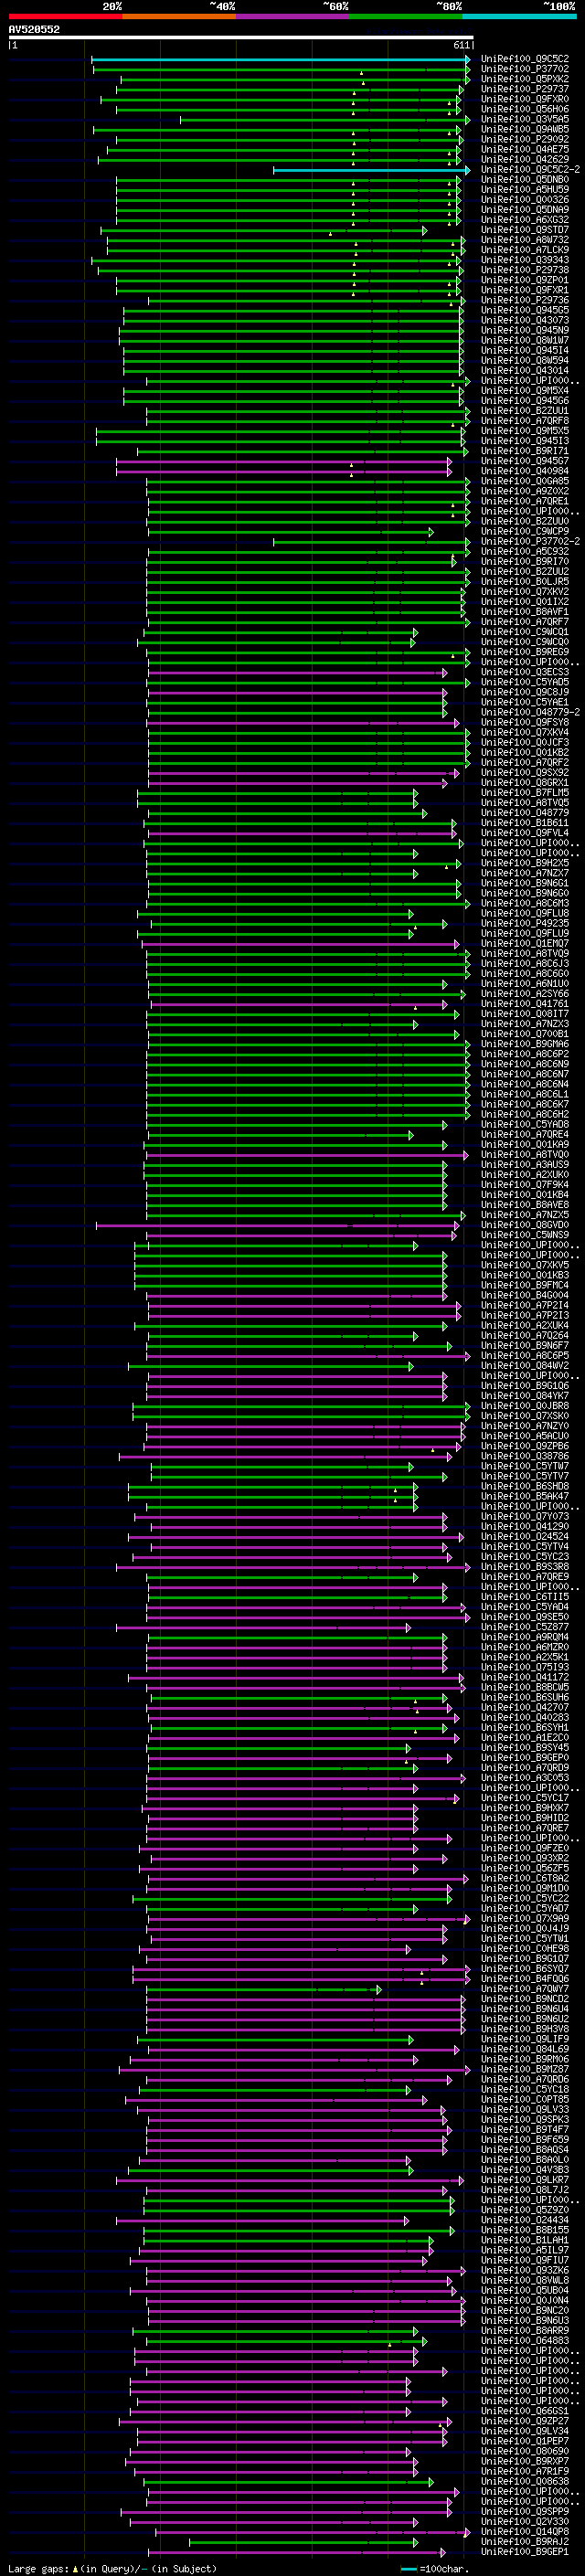Select hit label UniRef100_Q945G7
The width and height of the screenshot is (585, 2576).
coord(524,461)
